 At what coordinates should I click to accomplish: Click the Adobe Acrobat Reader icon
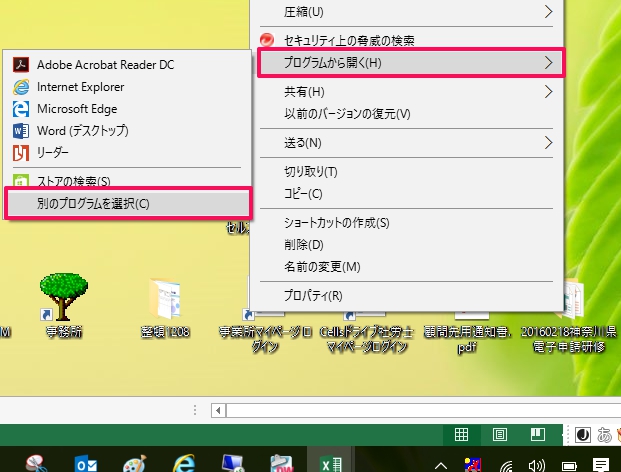click(21, 65)
